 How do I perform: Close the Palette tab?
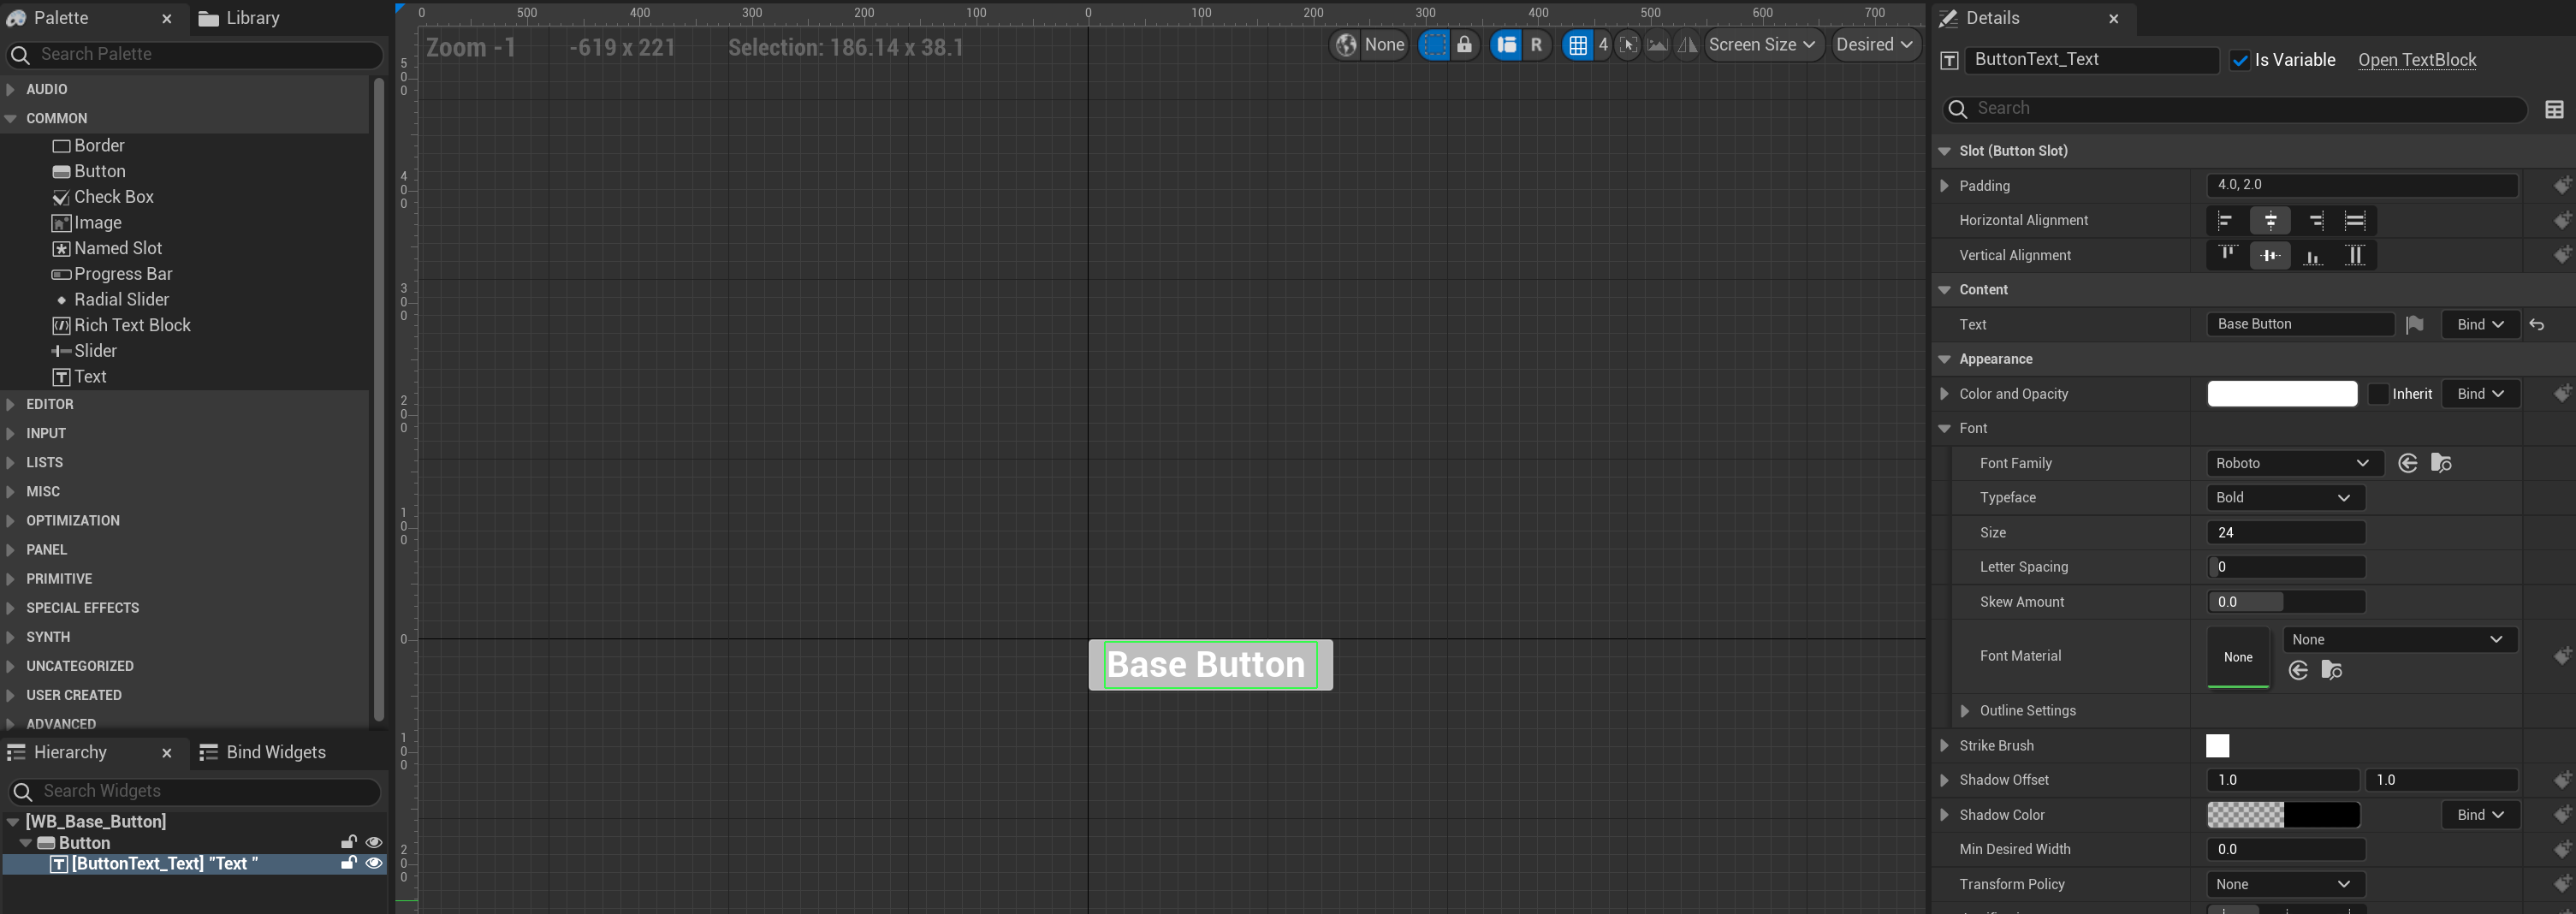pos(167,19)
